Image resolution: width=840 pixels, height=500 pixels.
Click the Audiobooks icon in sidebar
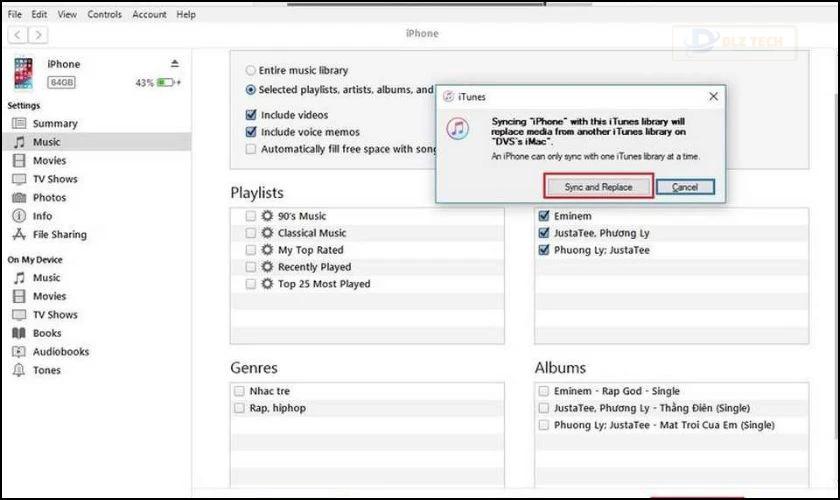point(19,352)
